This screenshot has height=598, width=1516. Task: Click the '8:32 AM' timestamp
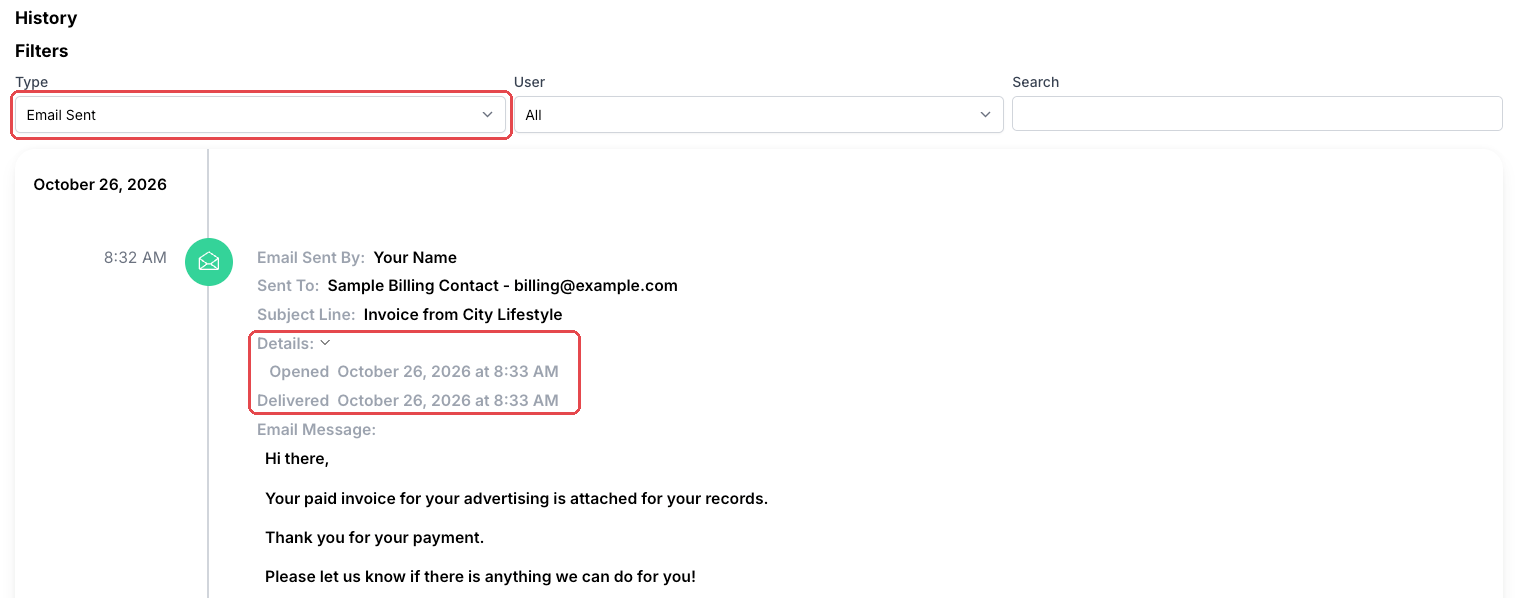pos(135,257)
